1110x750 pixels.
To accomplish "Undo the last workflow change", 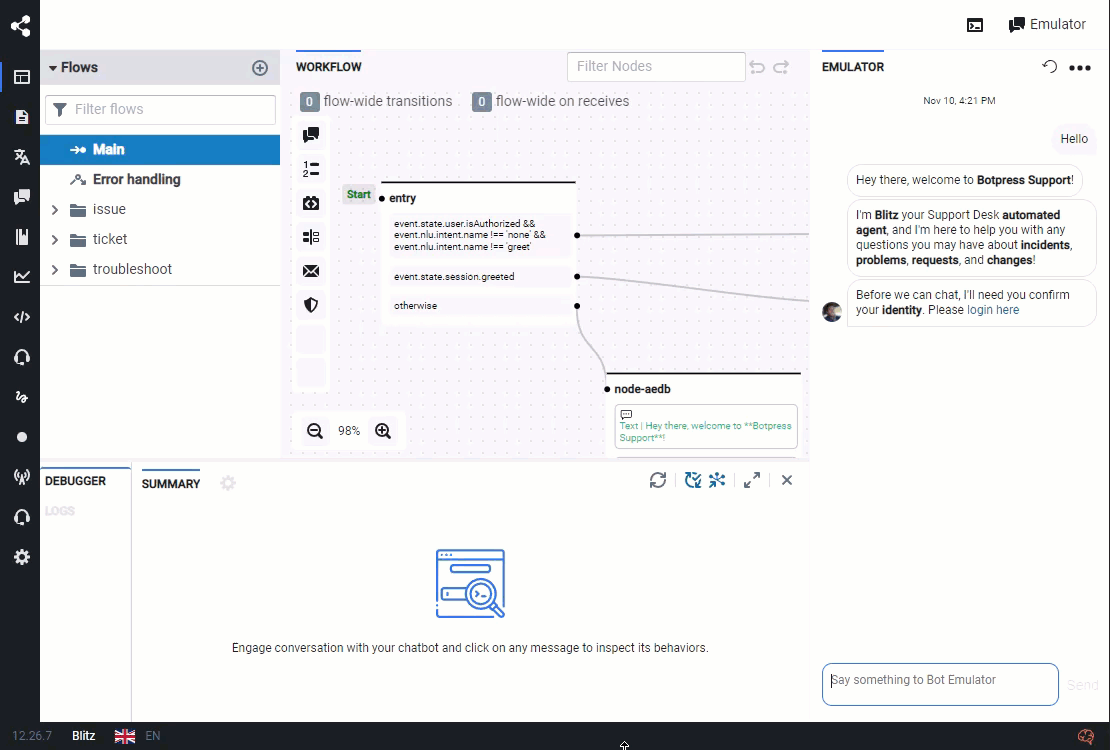I will [757, 66].
